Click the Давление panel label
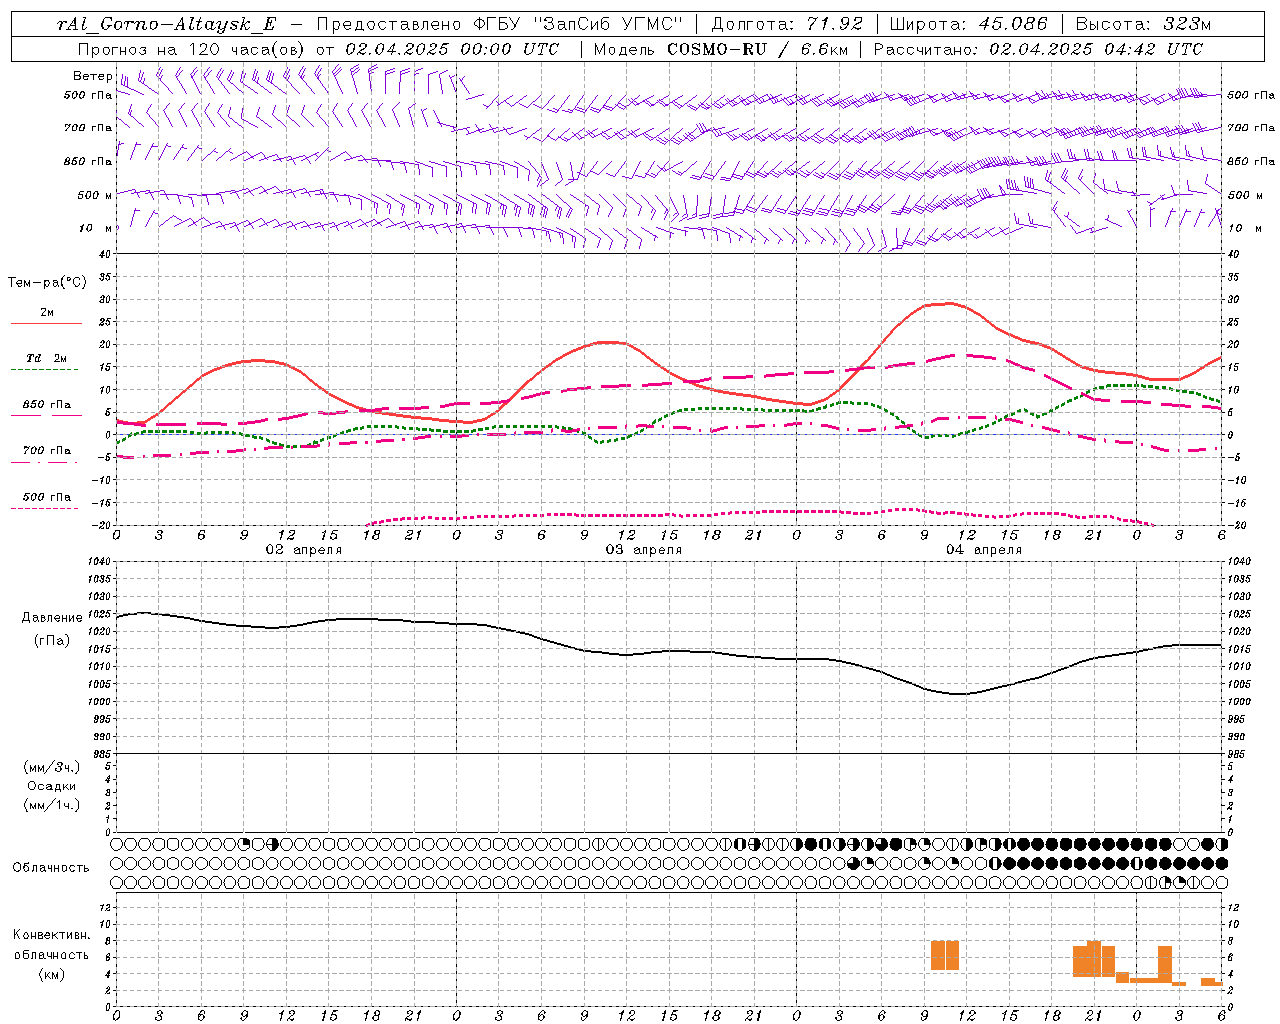 click(x=52, y=618)
